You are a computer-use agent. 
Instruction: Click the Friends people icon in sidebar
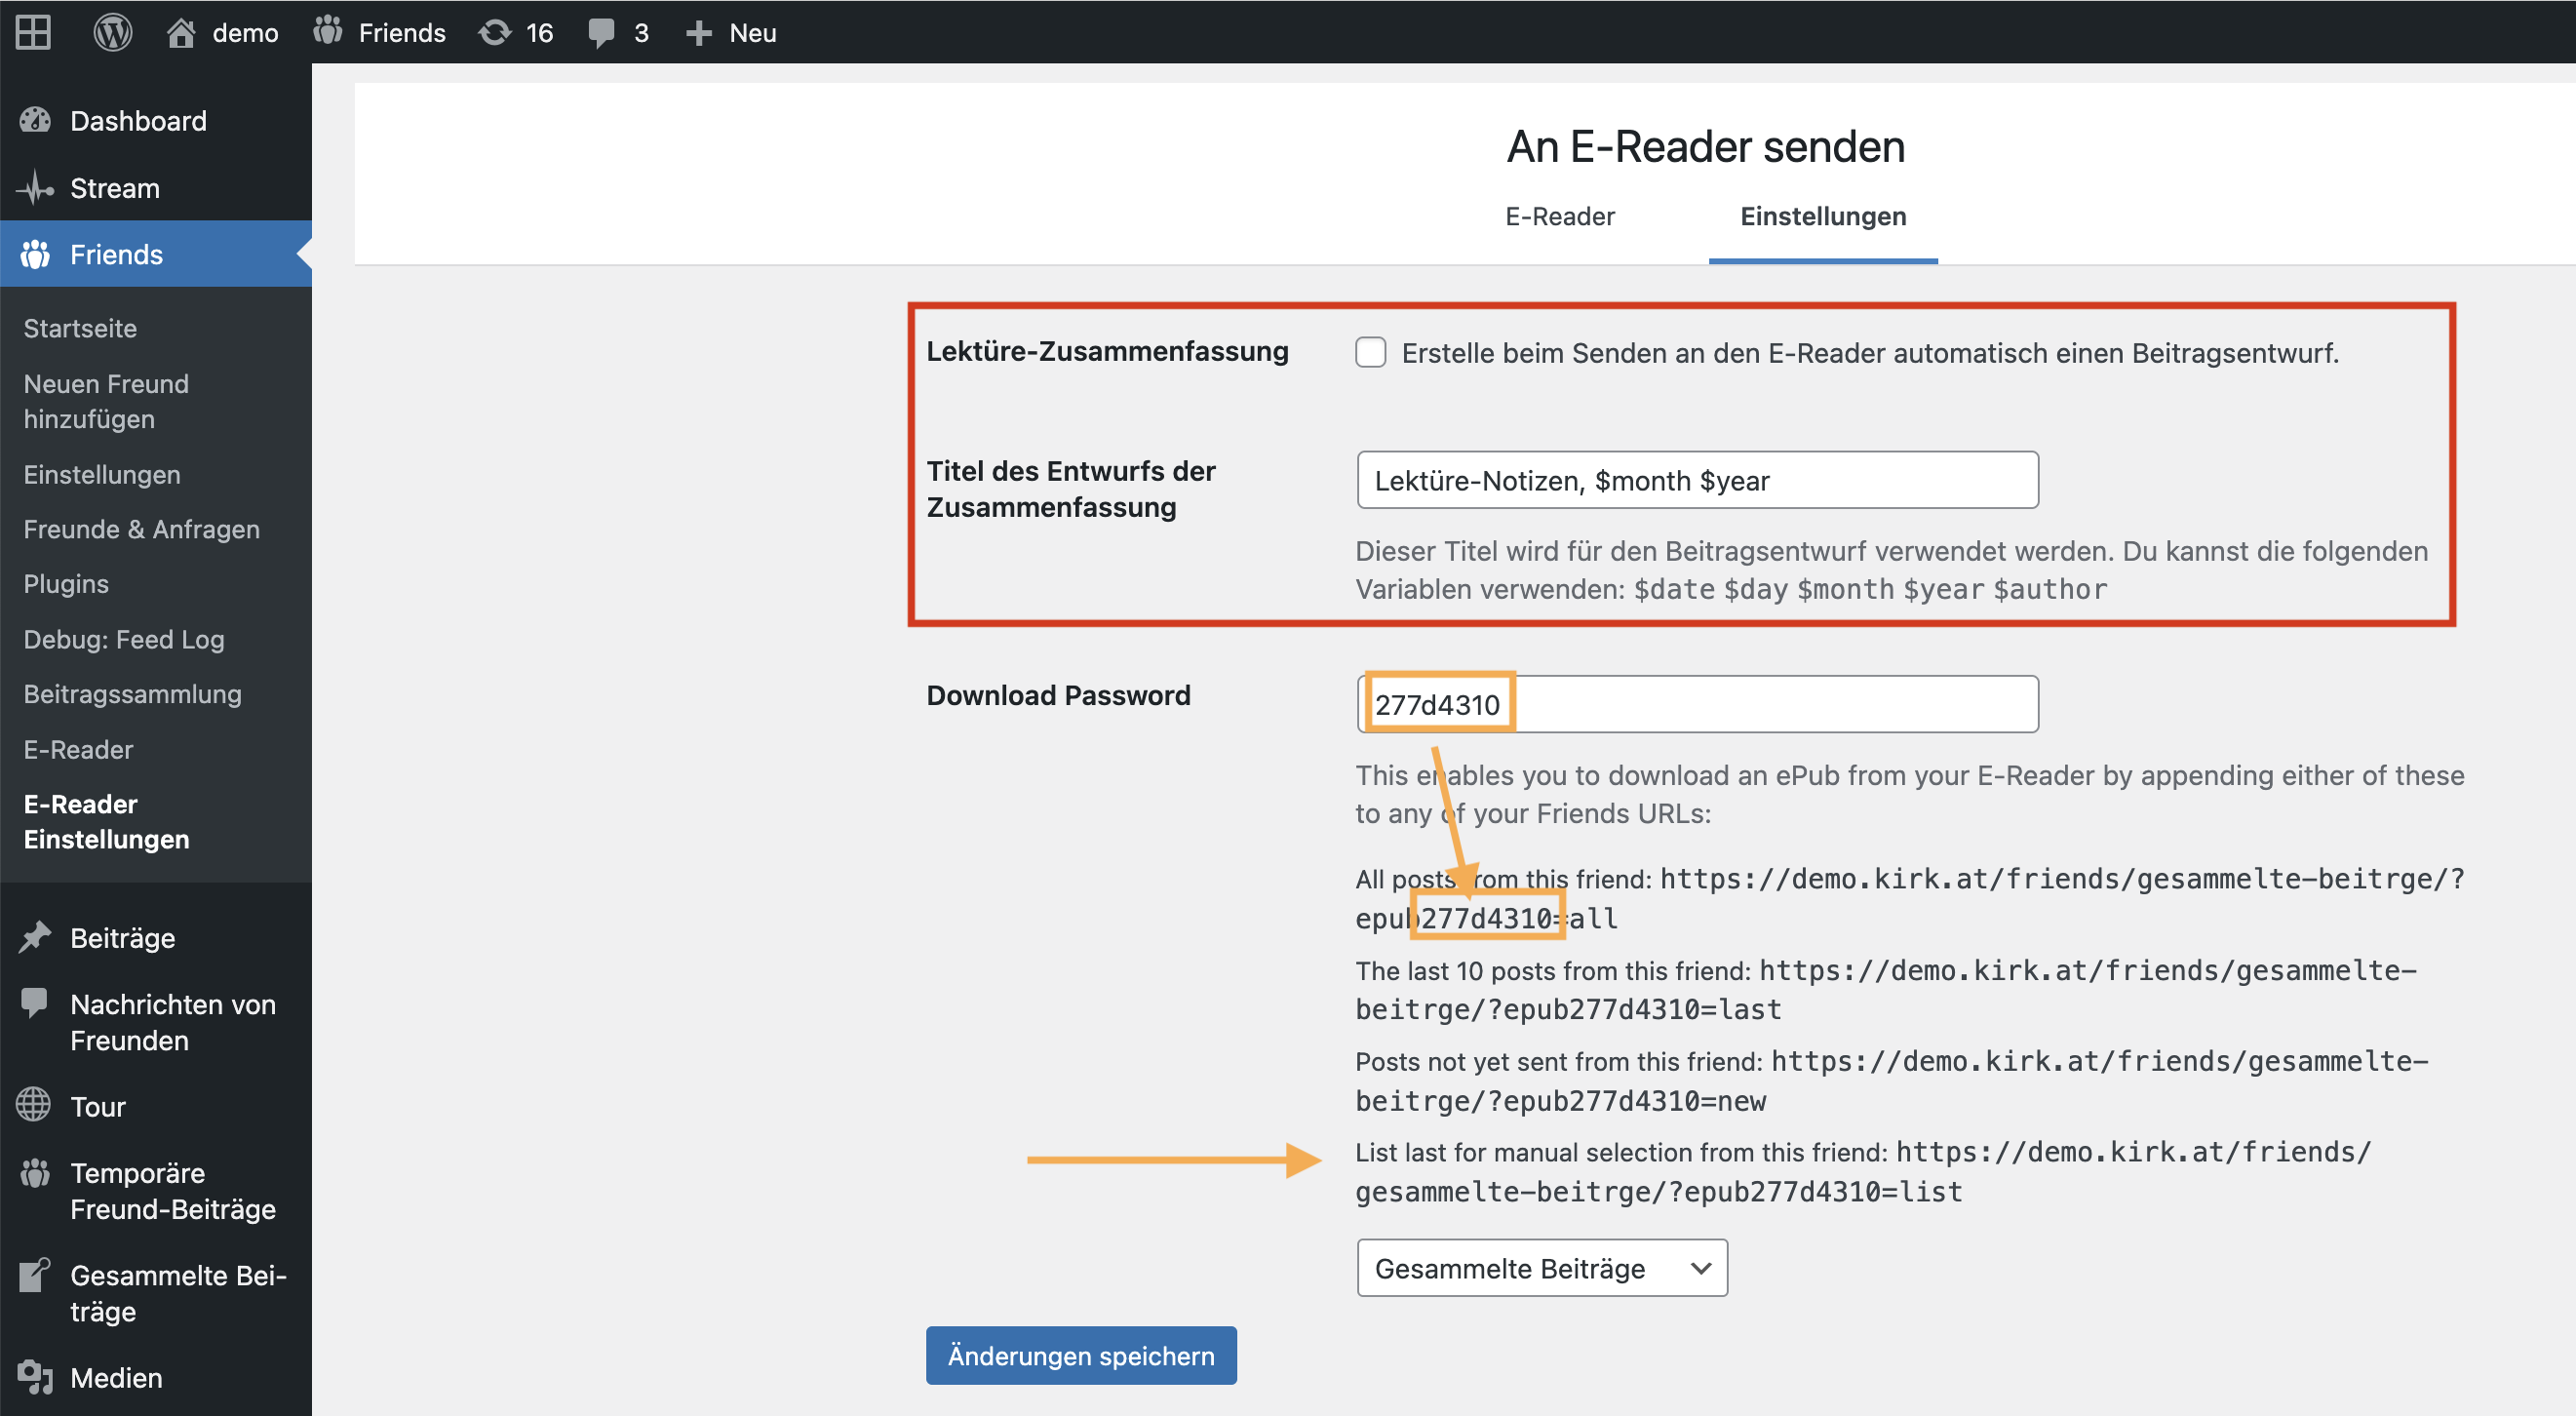[x=35, y=254]
